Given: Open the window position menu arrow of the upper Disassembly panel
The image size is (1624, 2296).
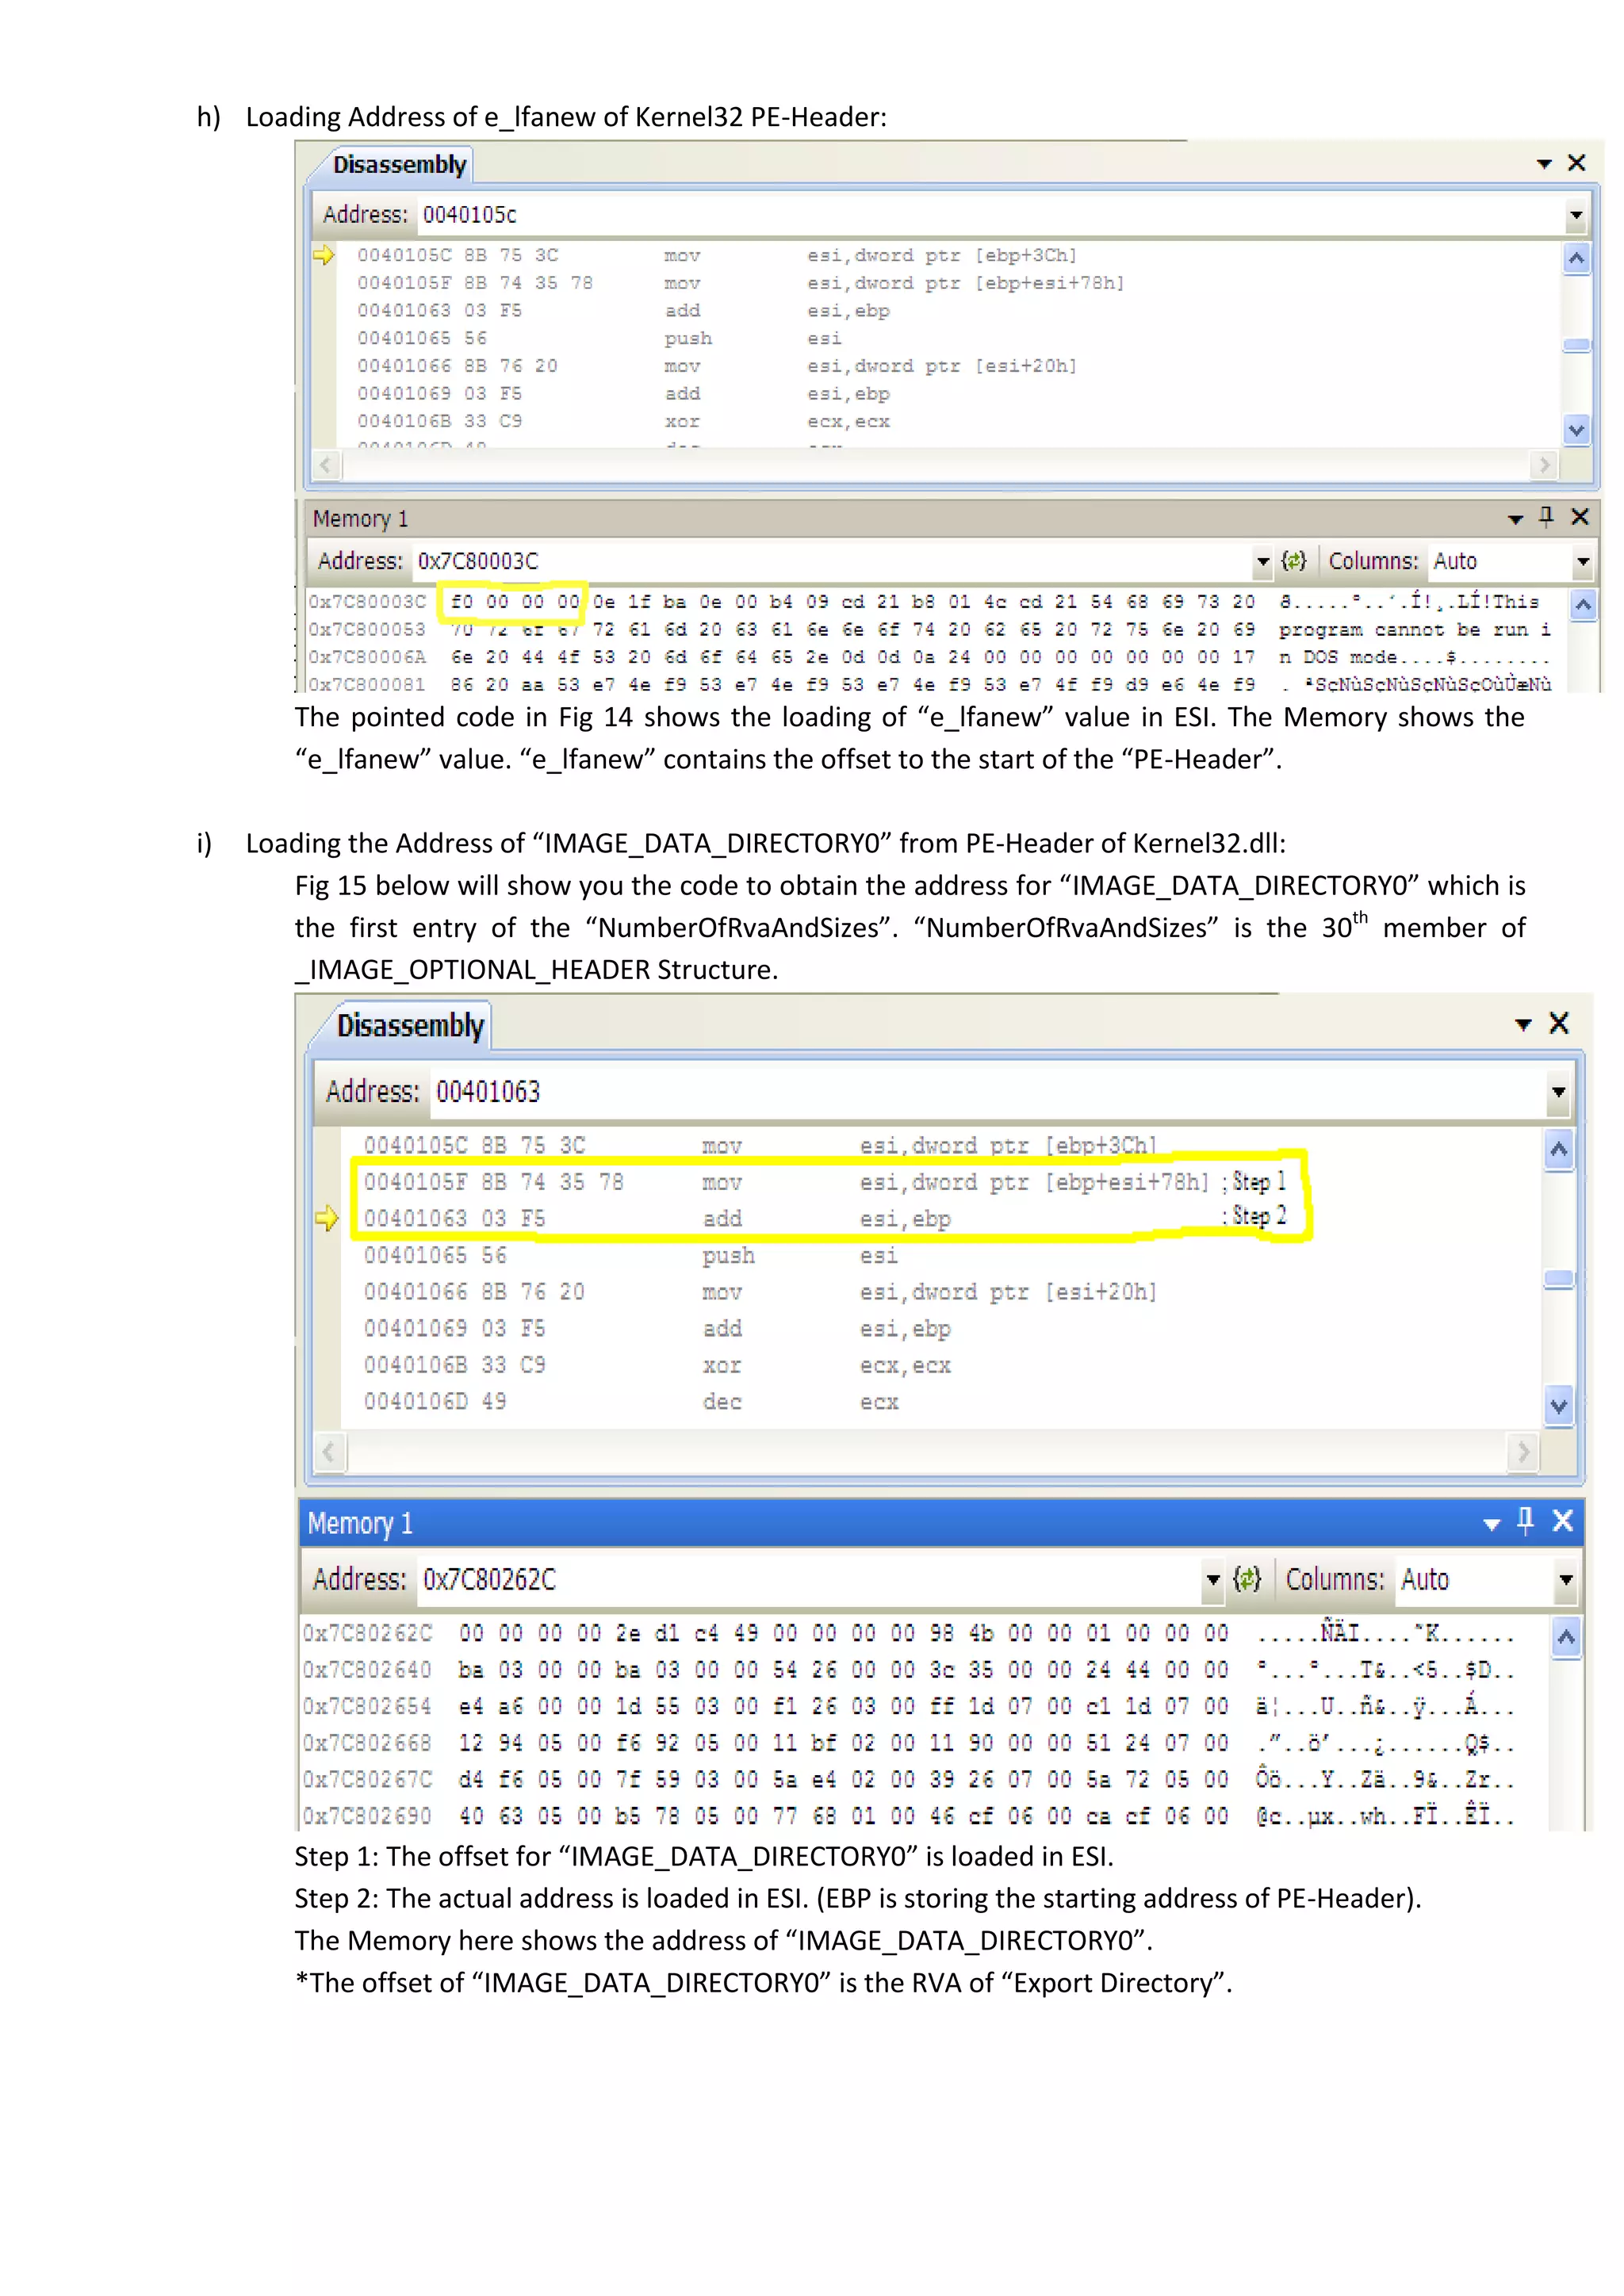Looking at the screenshot, I should pos(1544,163).
